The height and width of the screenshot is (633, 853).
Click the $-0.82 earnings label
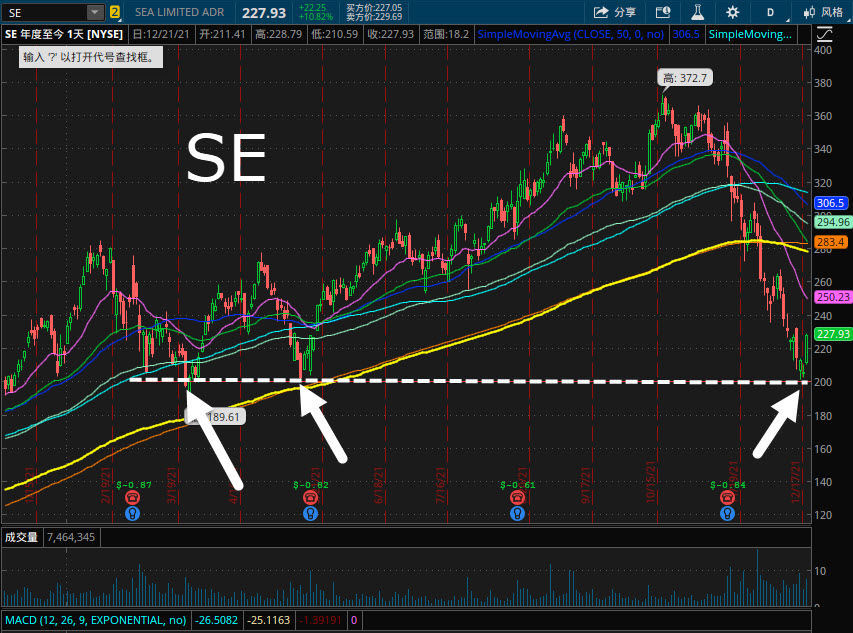311,485
